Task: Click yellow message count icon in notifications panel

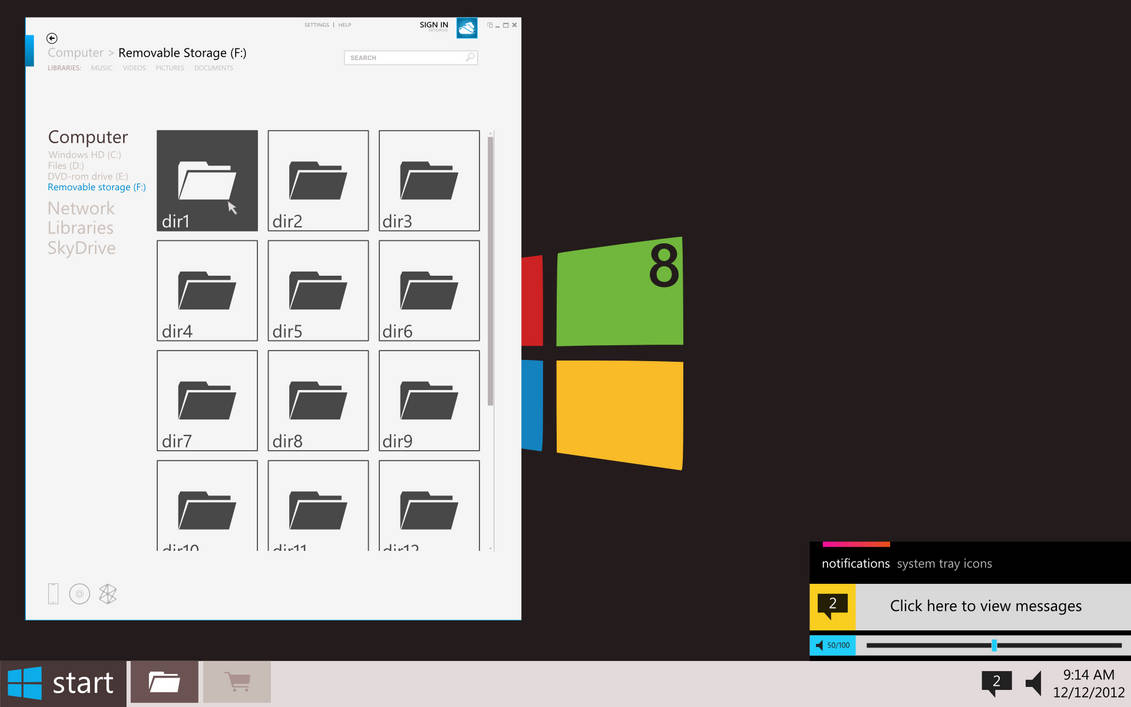Action: tap(832, 607)
